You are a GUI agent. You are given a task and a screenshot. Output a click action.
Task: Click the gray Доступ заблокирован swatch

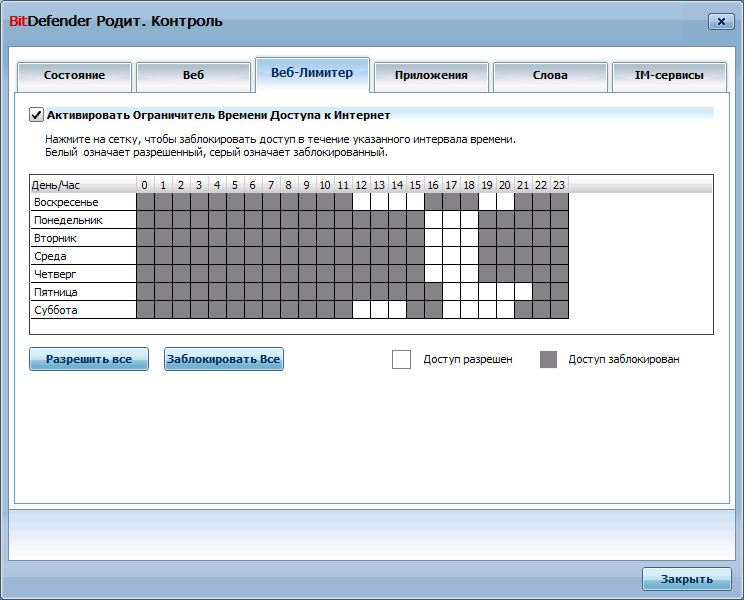[x=549, y=360]
